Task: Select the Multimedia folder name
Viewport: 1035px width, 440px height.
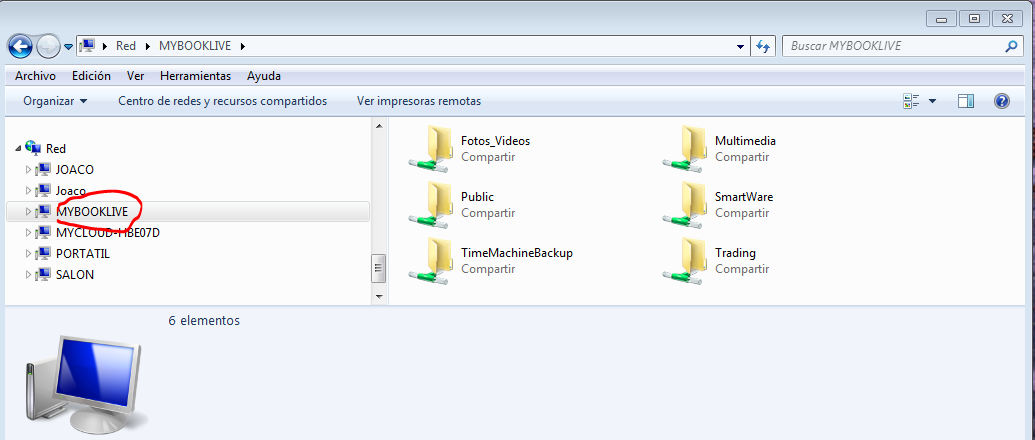Action: pos(745,141)
